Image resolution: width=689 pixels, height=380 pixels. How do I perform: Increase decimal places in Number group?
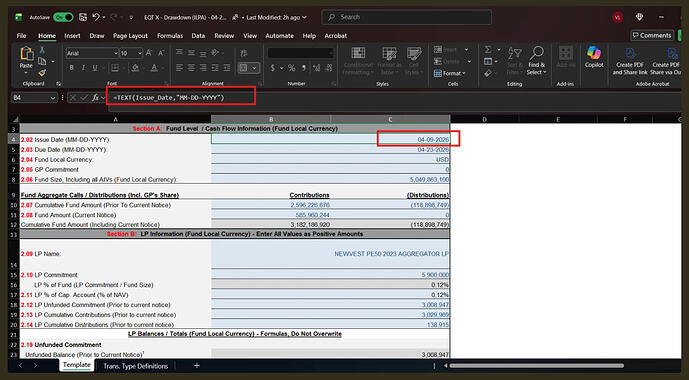coord(316,68)
